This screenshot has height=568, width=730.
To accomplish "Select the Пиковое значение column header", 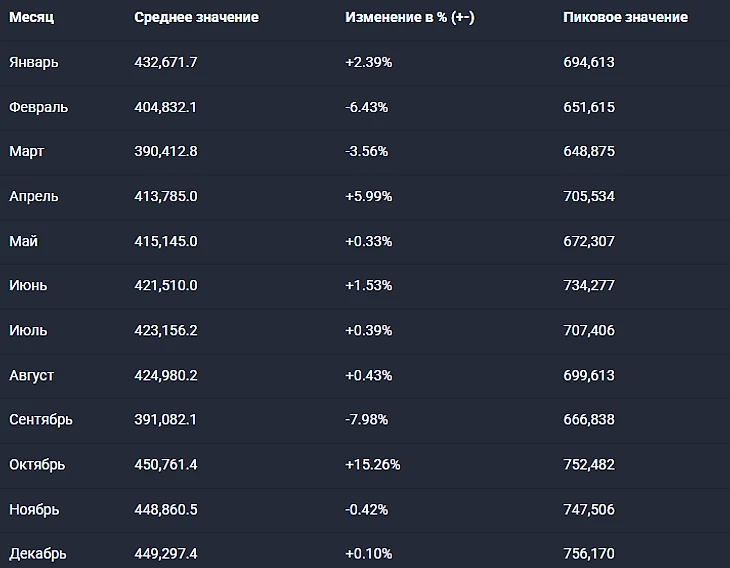I will click(625, 18).
